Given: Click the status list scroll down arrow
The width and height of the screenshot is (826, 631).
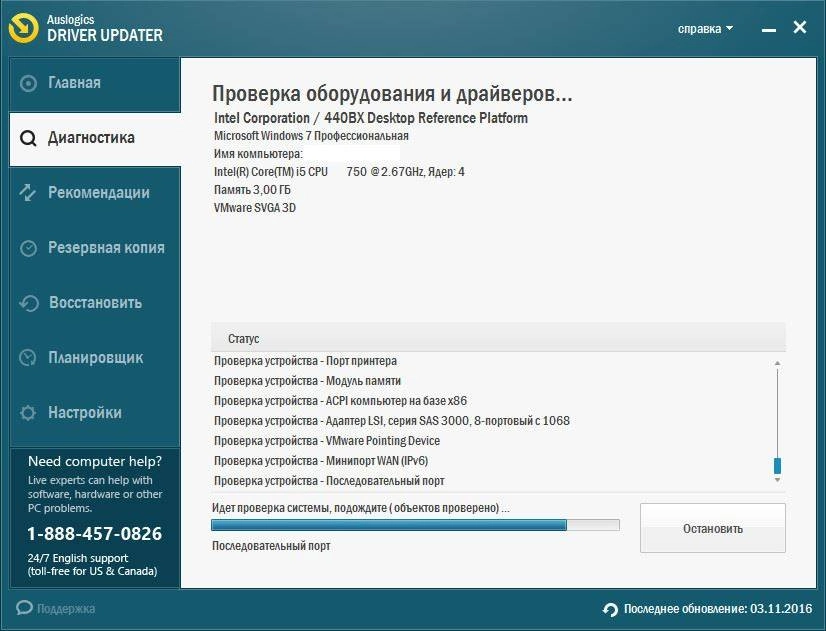Looking at the screenshot, I should coord(778,480).
